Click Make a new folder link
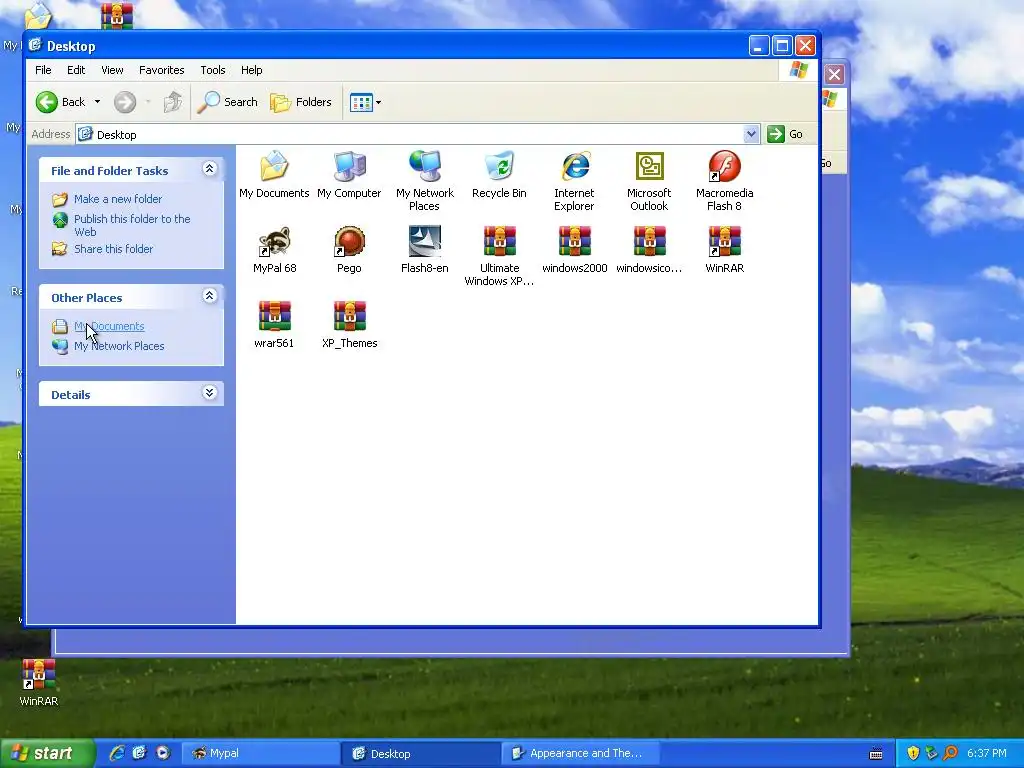1024x768 pixels. click(118, 199)
